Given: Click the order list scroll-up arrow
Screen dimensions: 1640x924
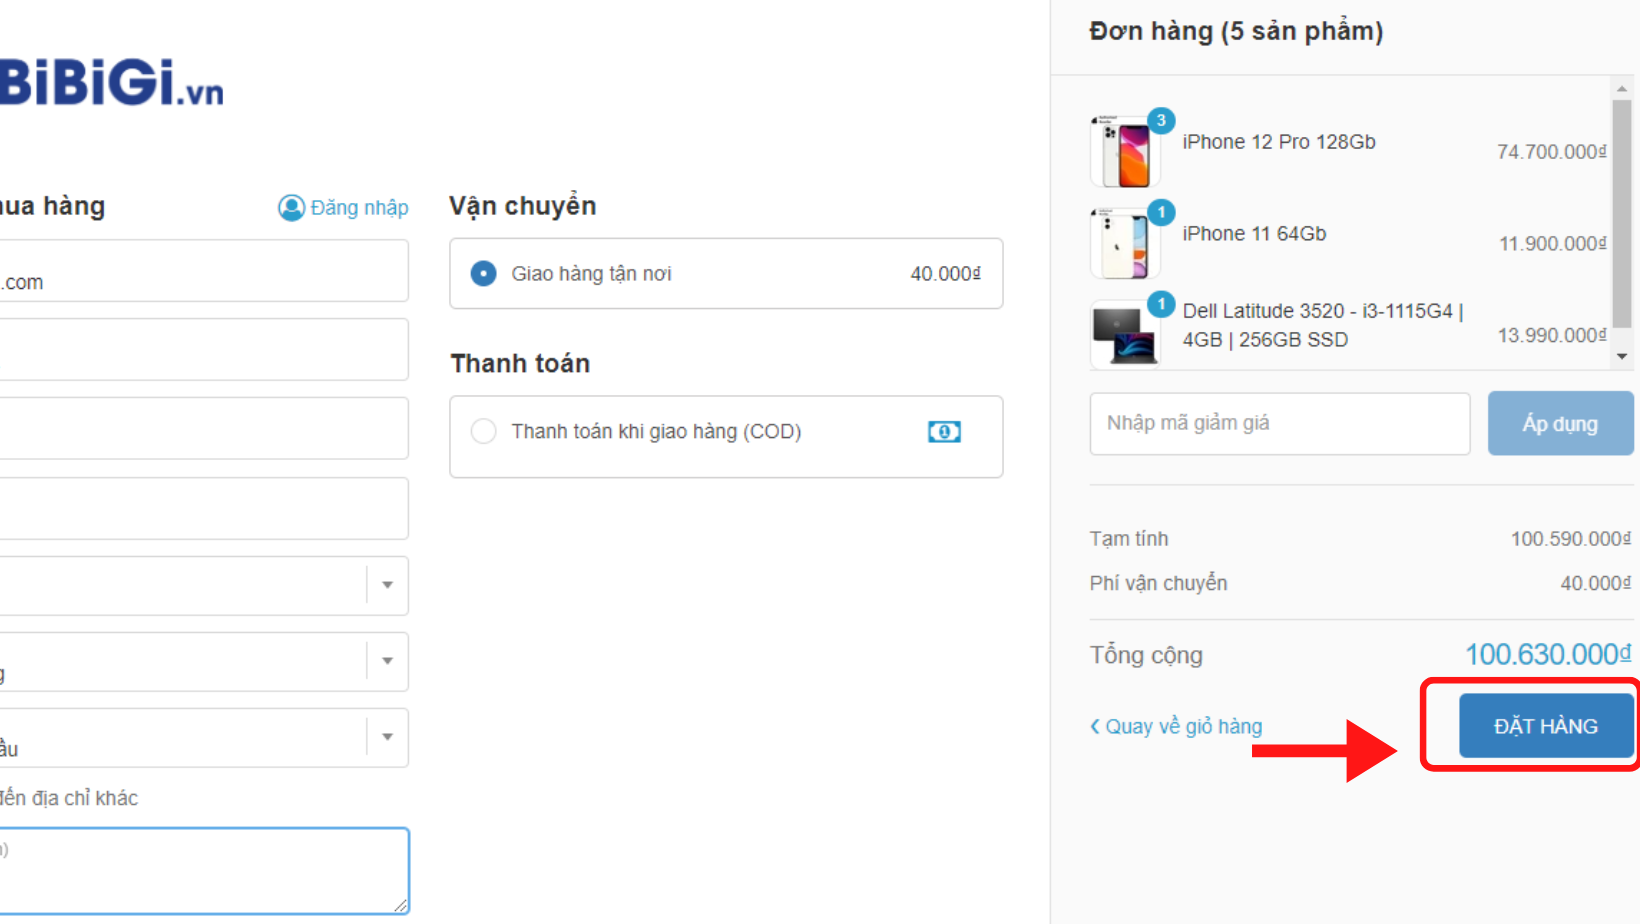Looking at the screenshot, I should click(x=1622, y=89).
